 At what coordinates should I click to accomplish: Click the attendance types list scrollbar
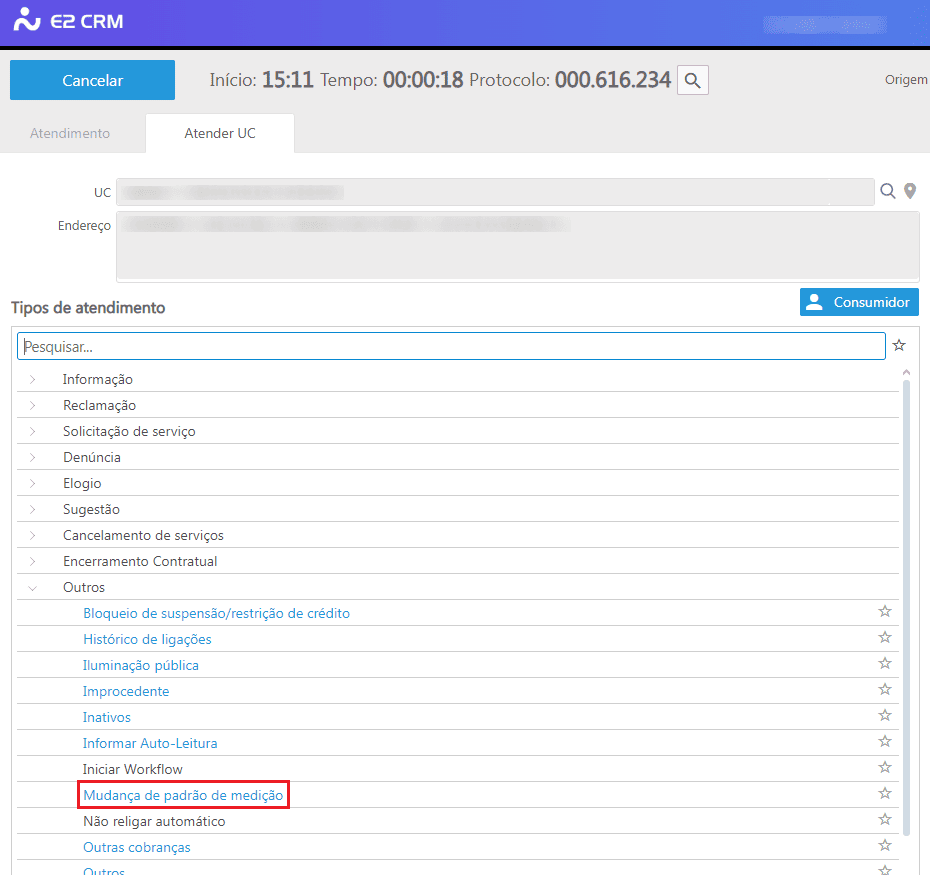click(907, 600)
